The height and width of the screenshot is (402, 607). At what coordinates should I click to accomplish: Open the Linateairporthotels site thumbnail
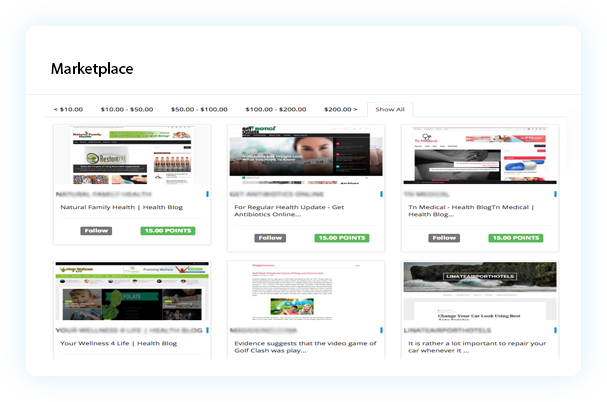pyautogui.click(x=480, y=291)
